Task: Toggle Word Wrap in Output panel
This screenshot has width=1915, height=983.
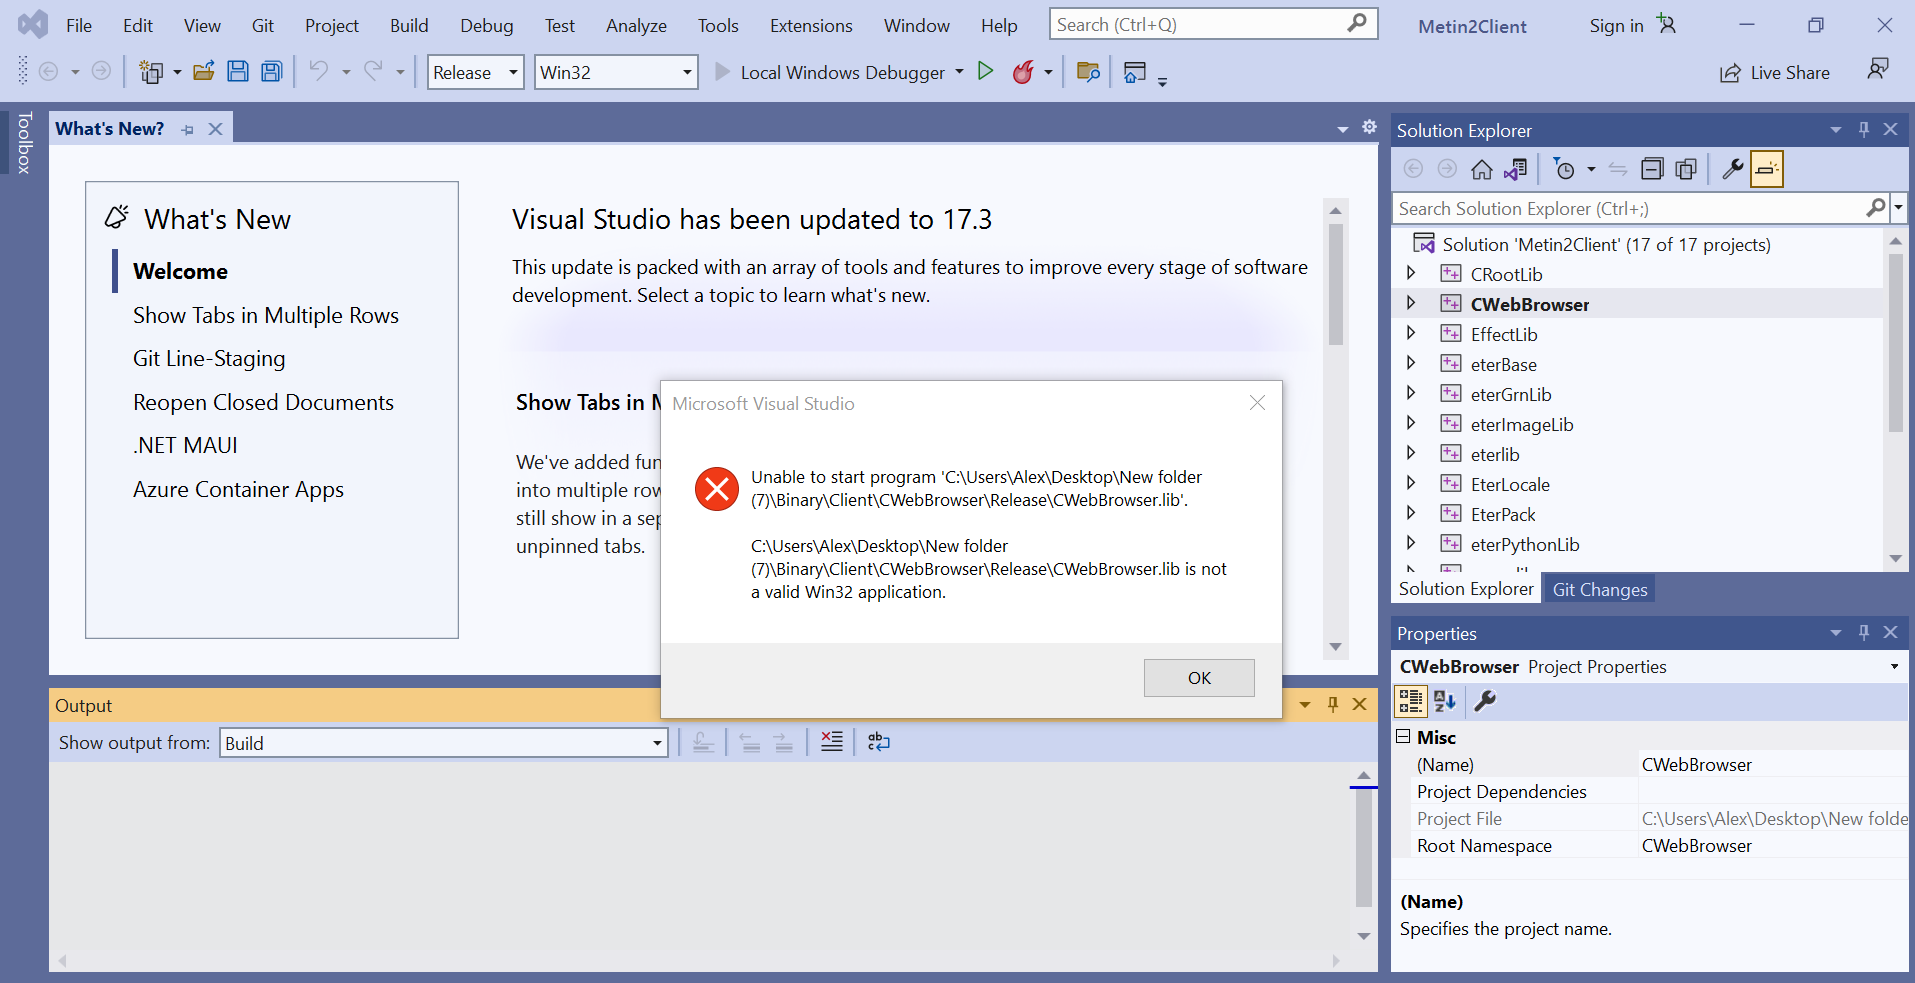Action: click(x=879, y=742)
